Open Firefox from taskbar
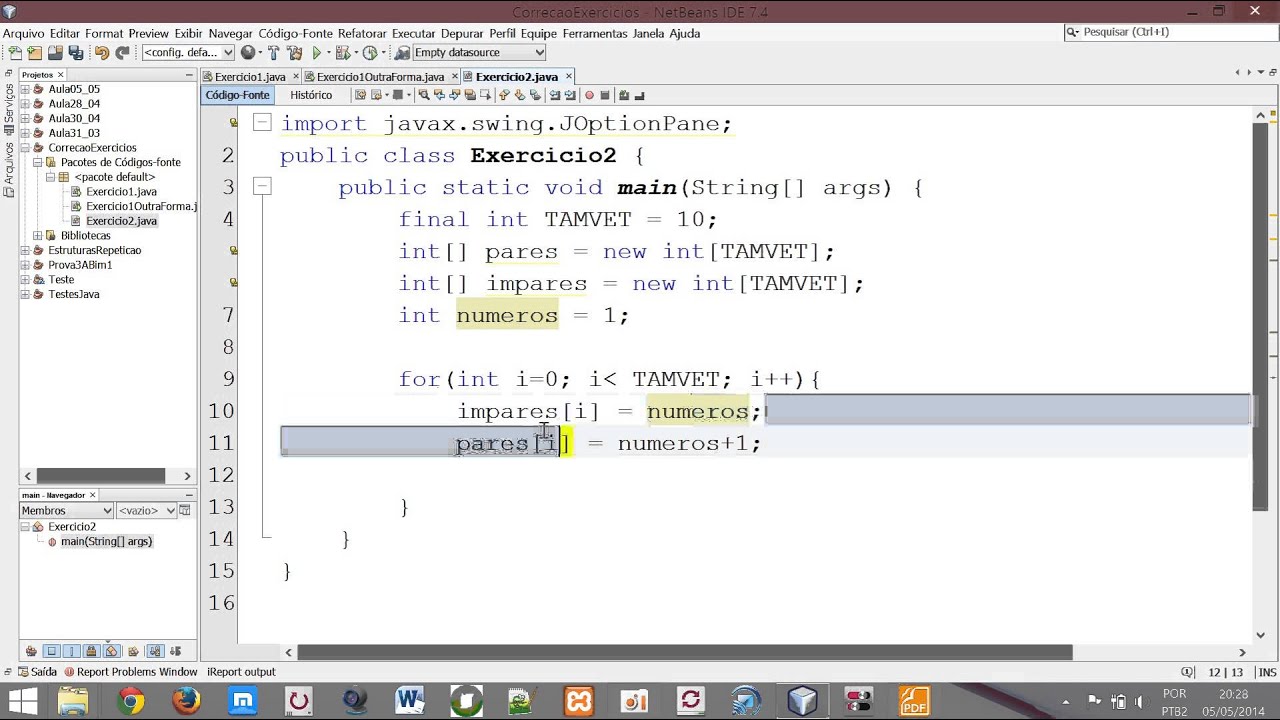This screenshot has height=720, width=1280. click(186, 701)
